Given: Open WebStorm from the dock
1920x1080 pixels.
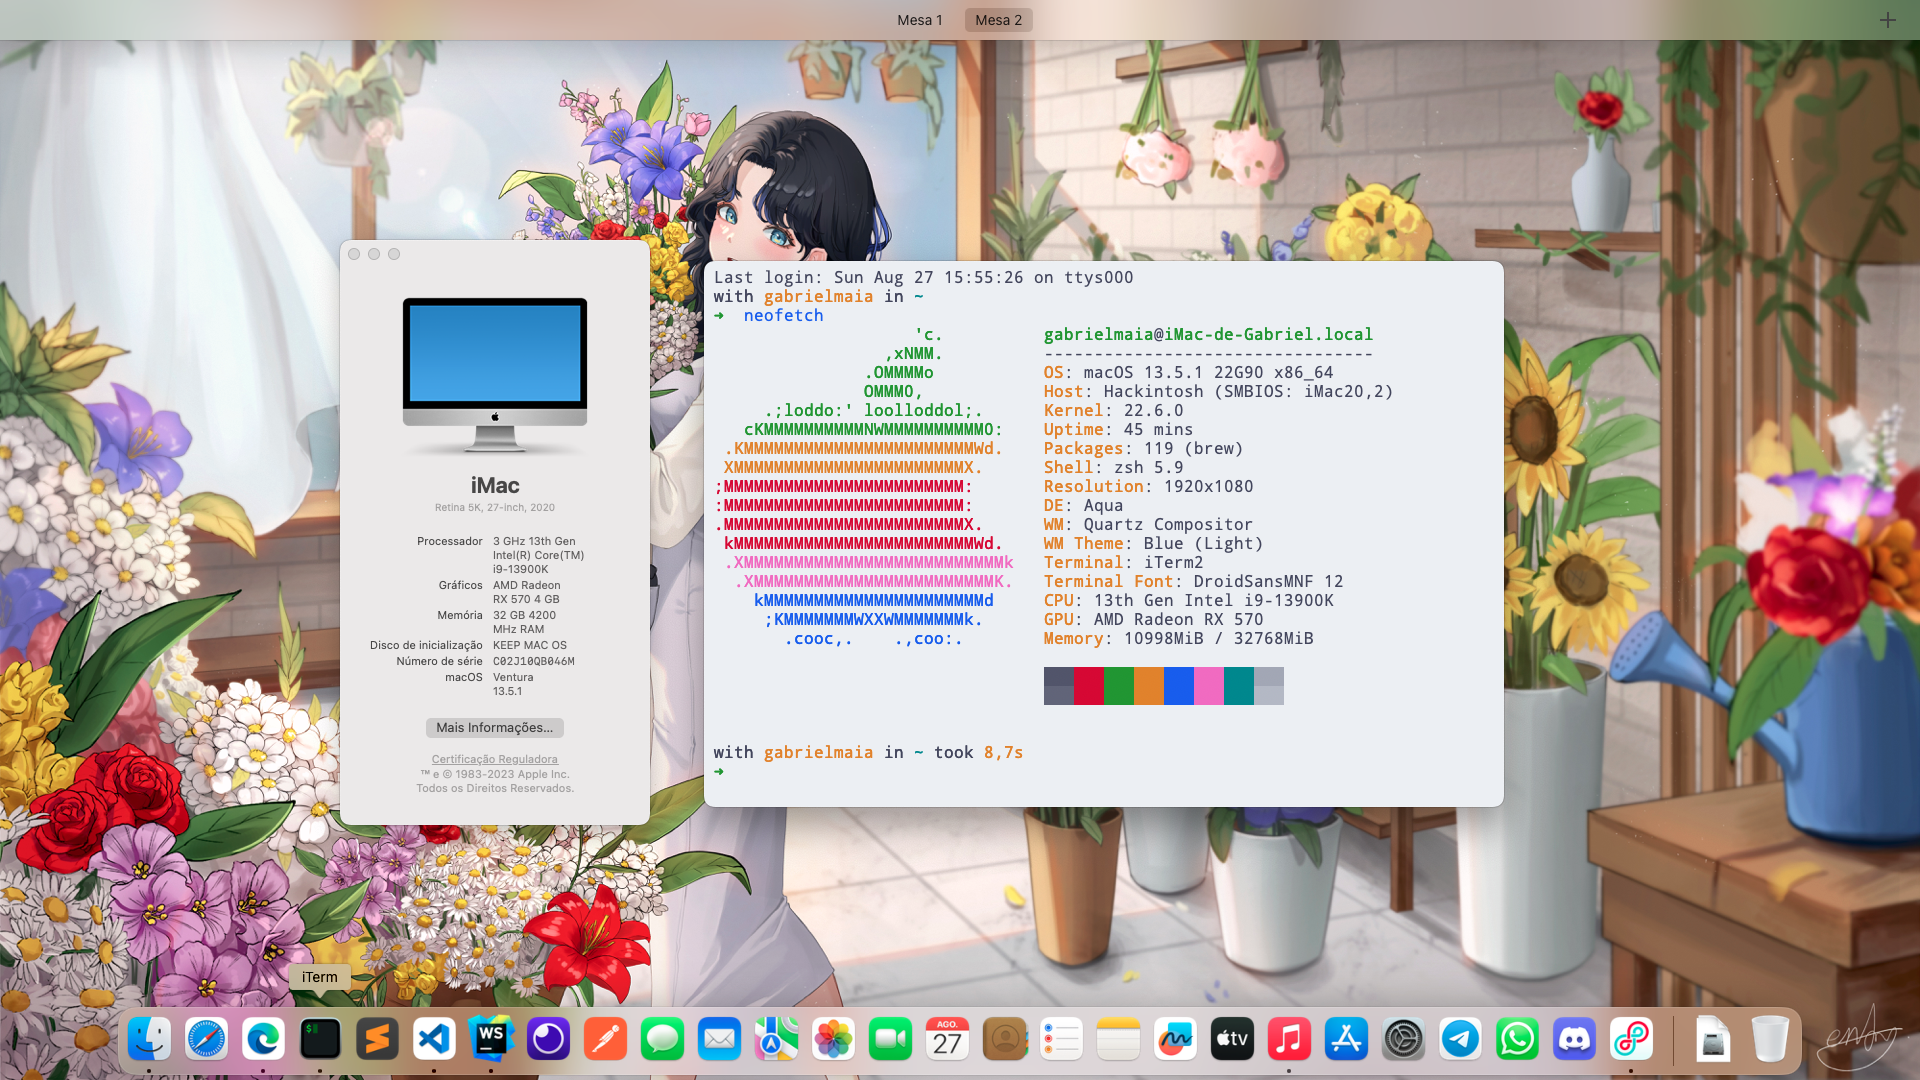Looking at the screenshot, I should tap(491, 1040).
